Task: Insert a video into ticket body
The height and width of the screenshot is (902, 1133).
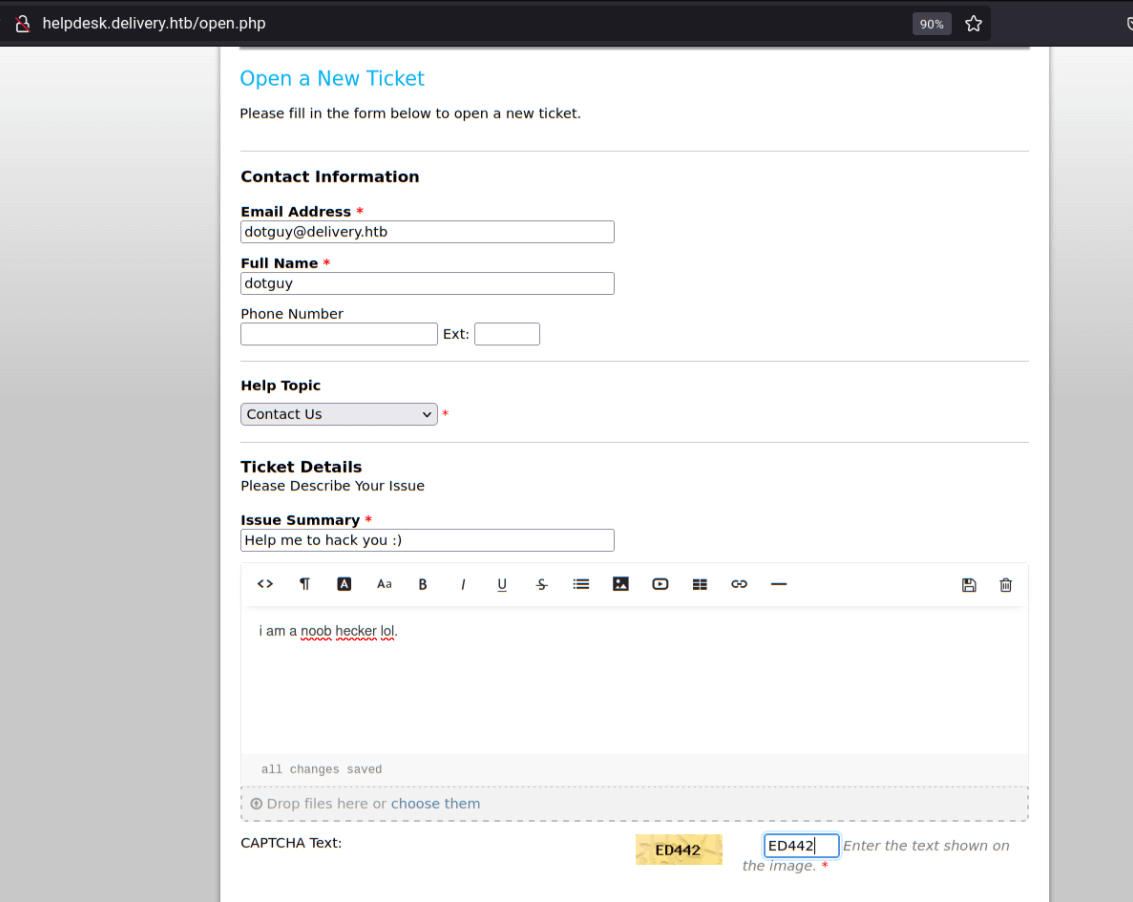Action: [660, 584]
